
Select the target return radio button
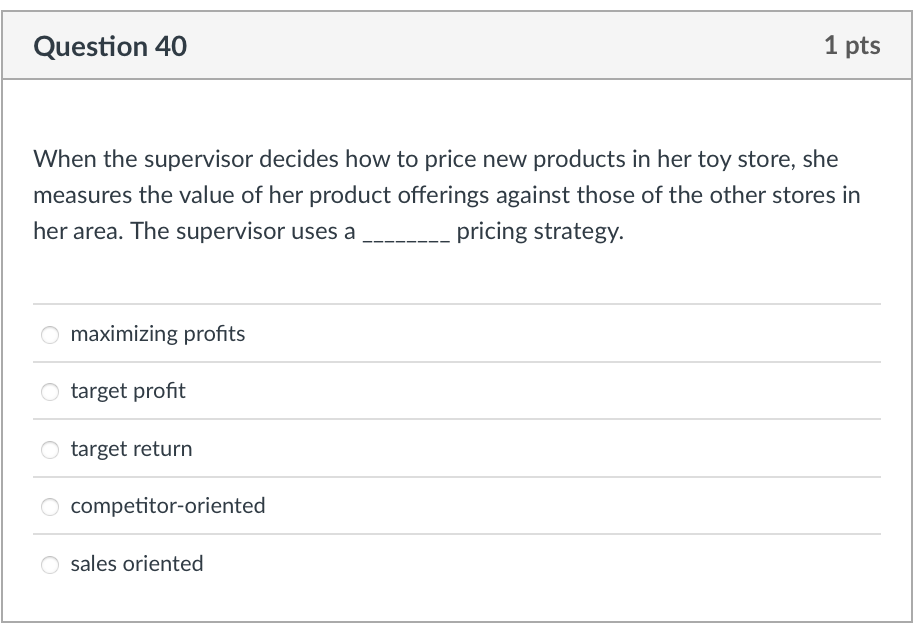pos(50,450)
